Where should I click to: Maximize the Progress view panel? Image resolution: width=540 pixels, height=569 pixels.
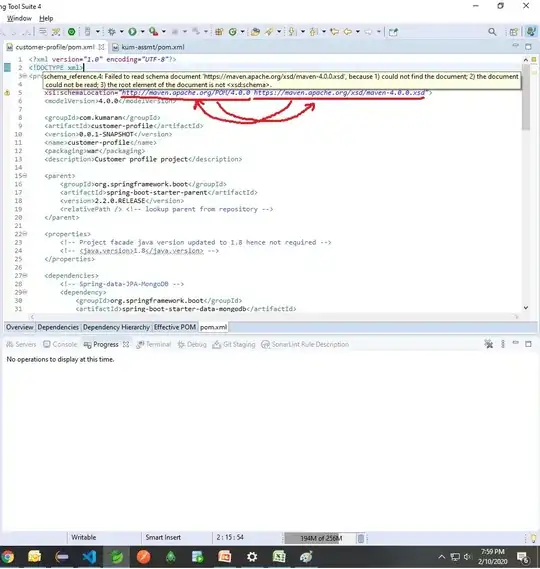pyautogui.click(x=528, y=344)
